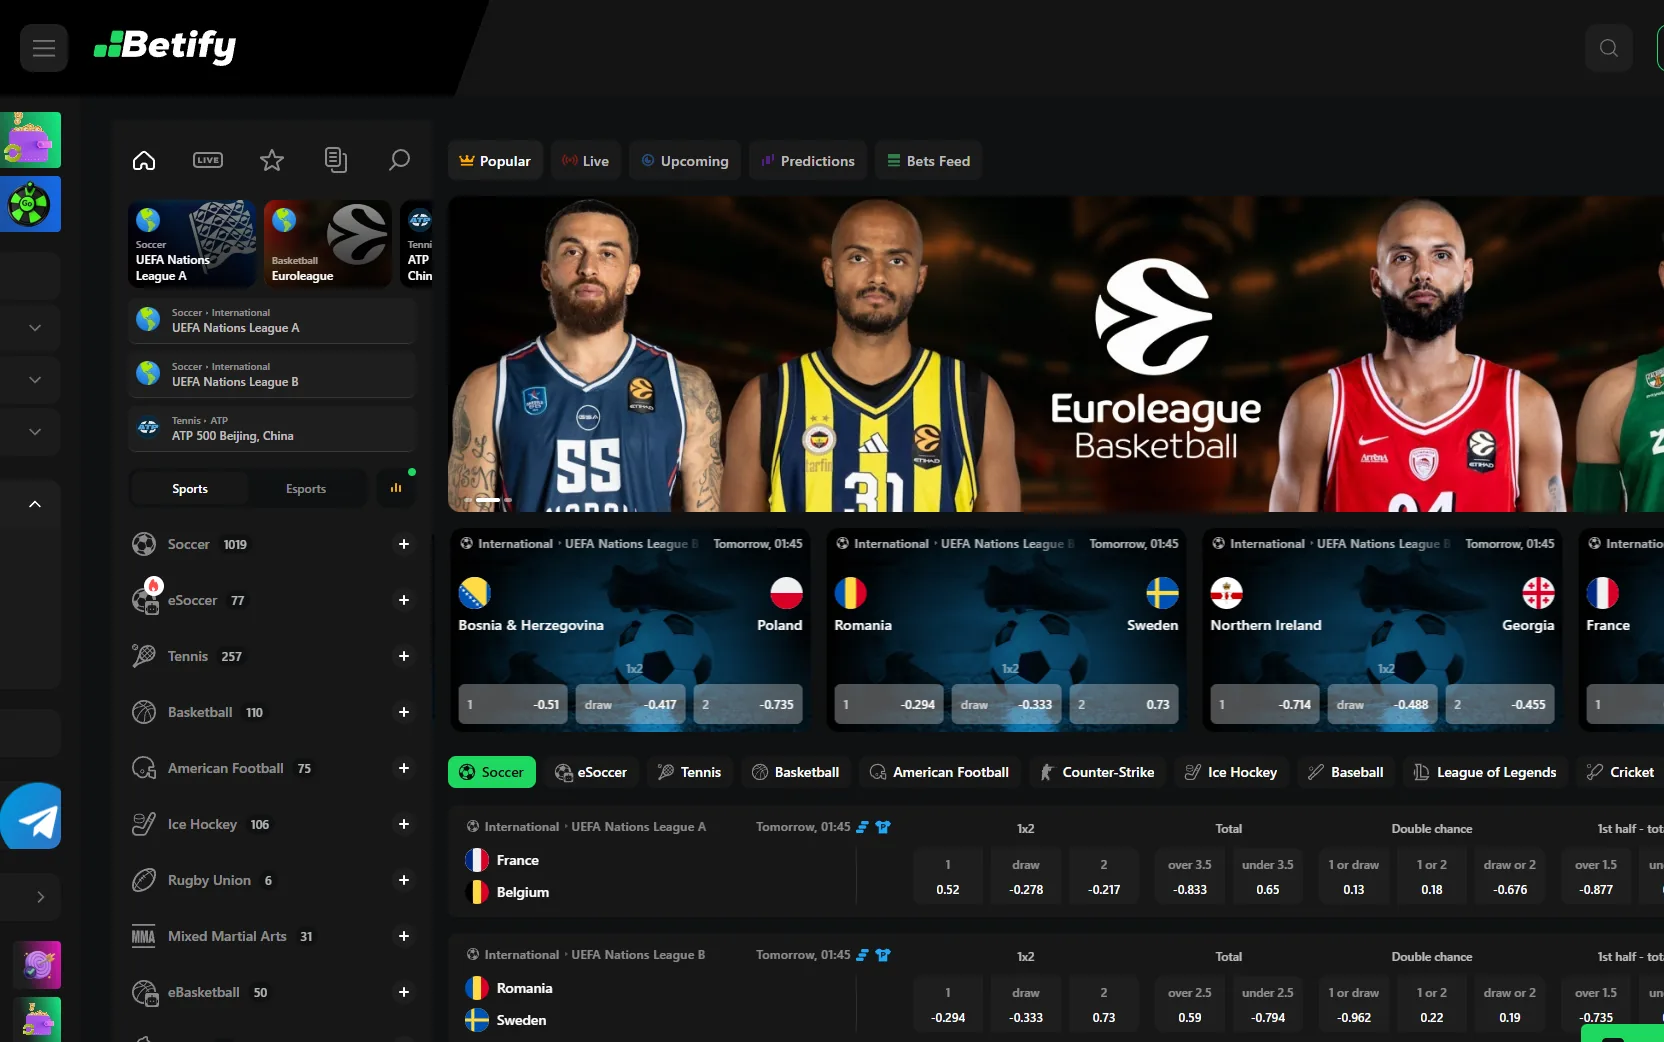The image size is (1664, 1042).
Task: Switch to the Live tab
Action: point(586,161)
